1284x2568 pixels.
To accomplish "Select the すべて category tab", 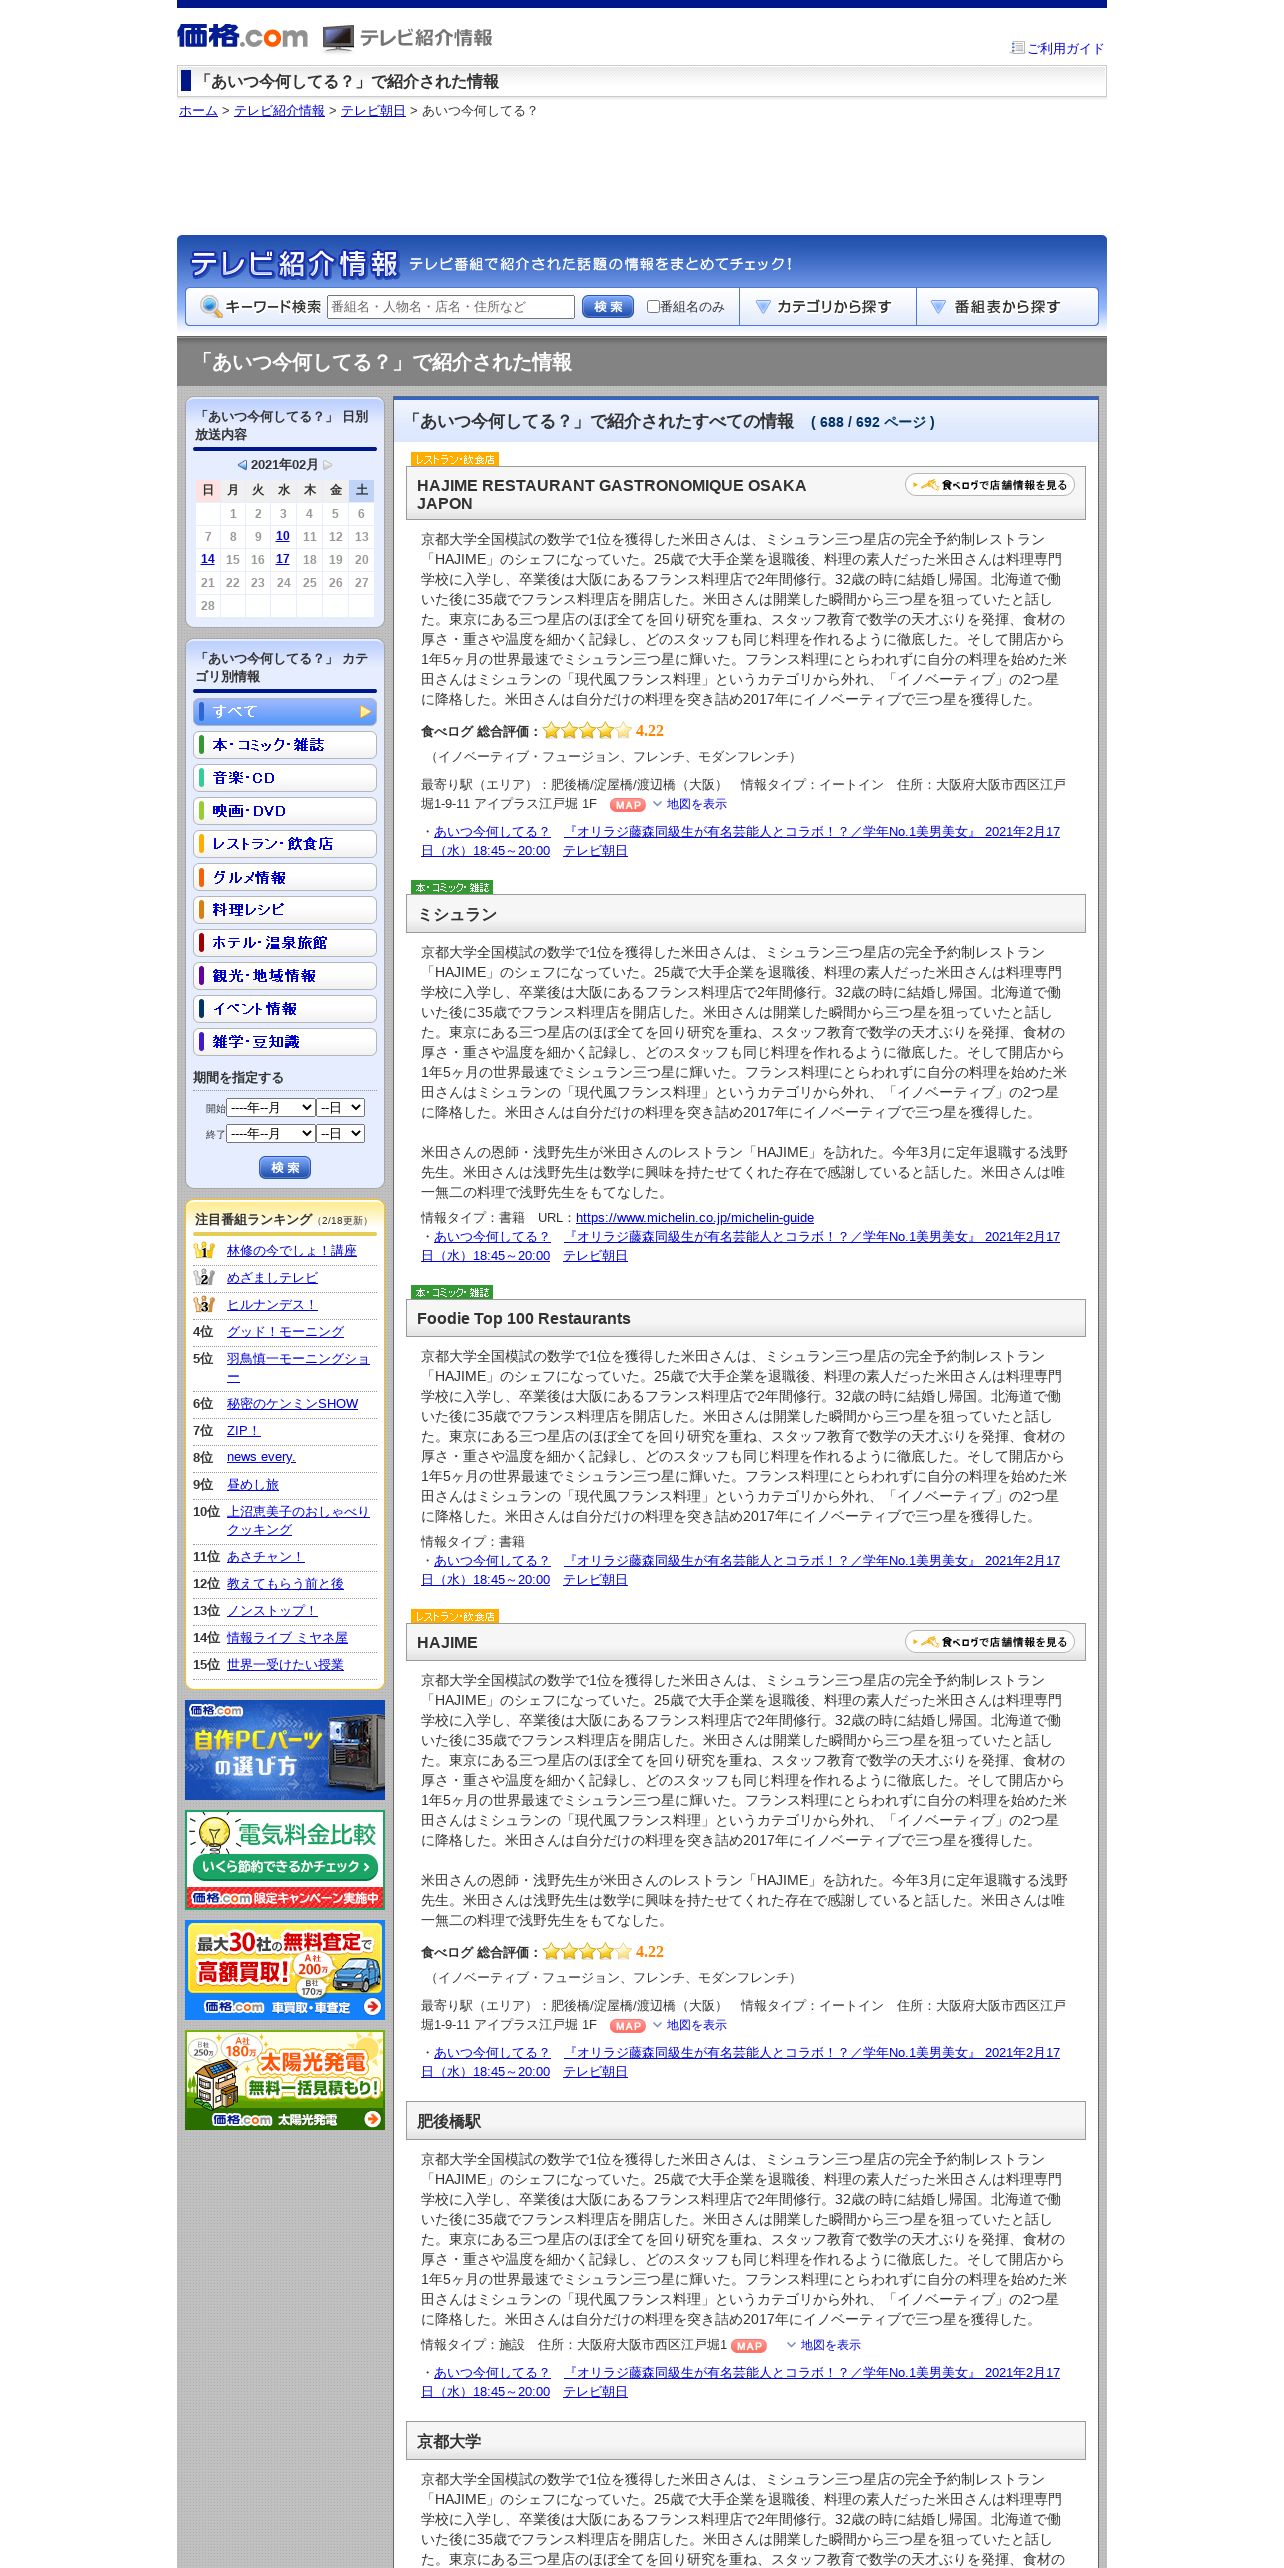I will point(285,711).
